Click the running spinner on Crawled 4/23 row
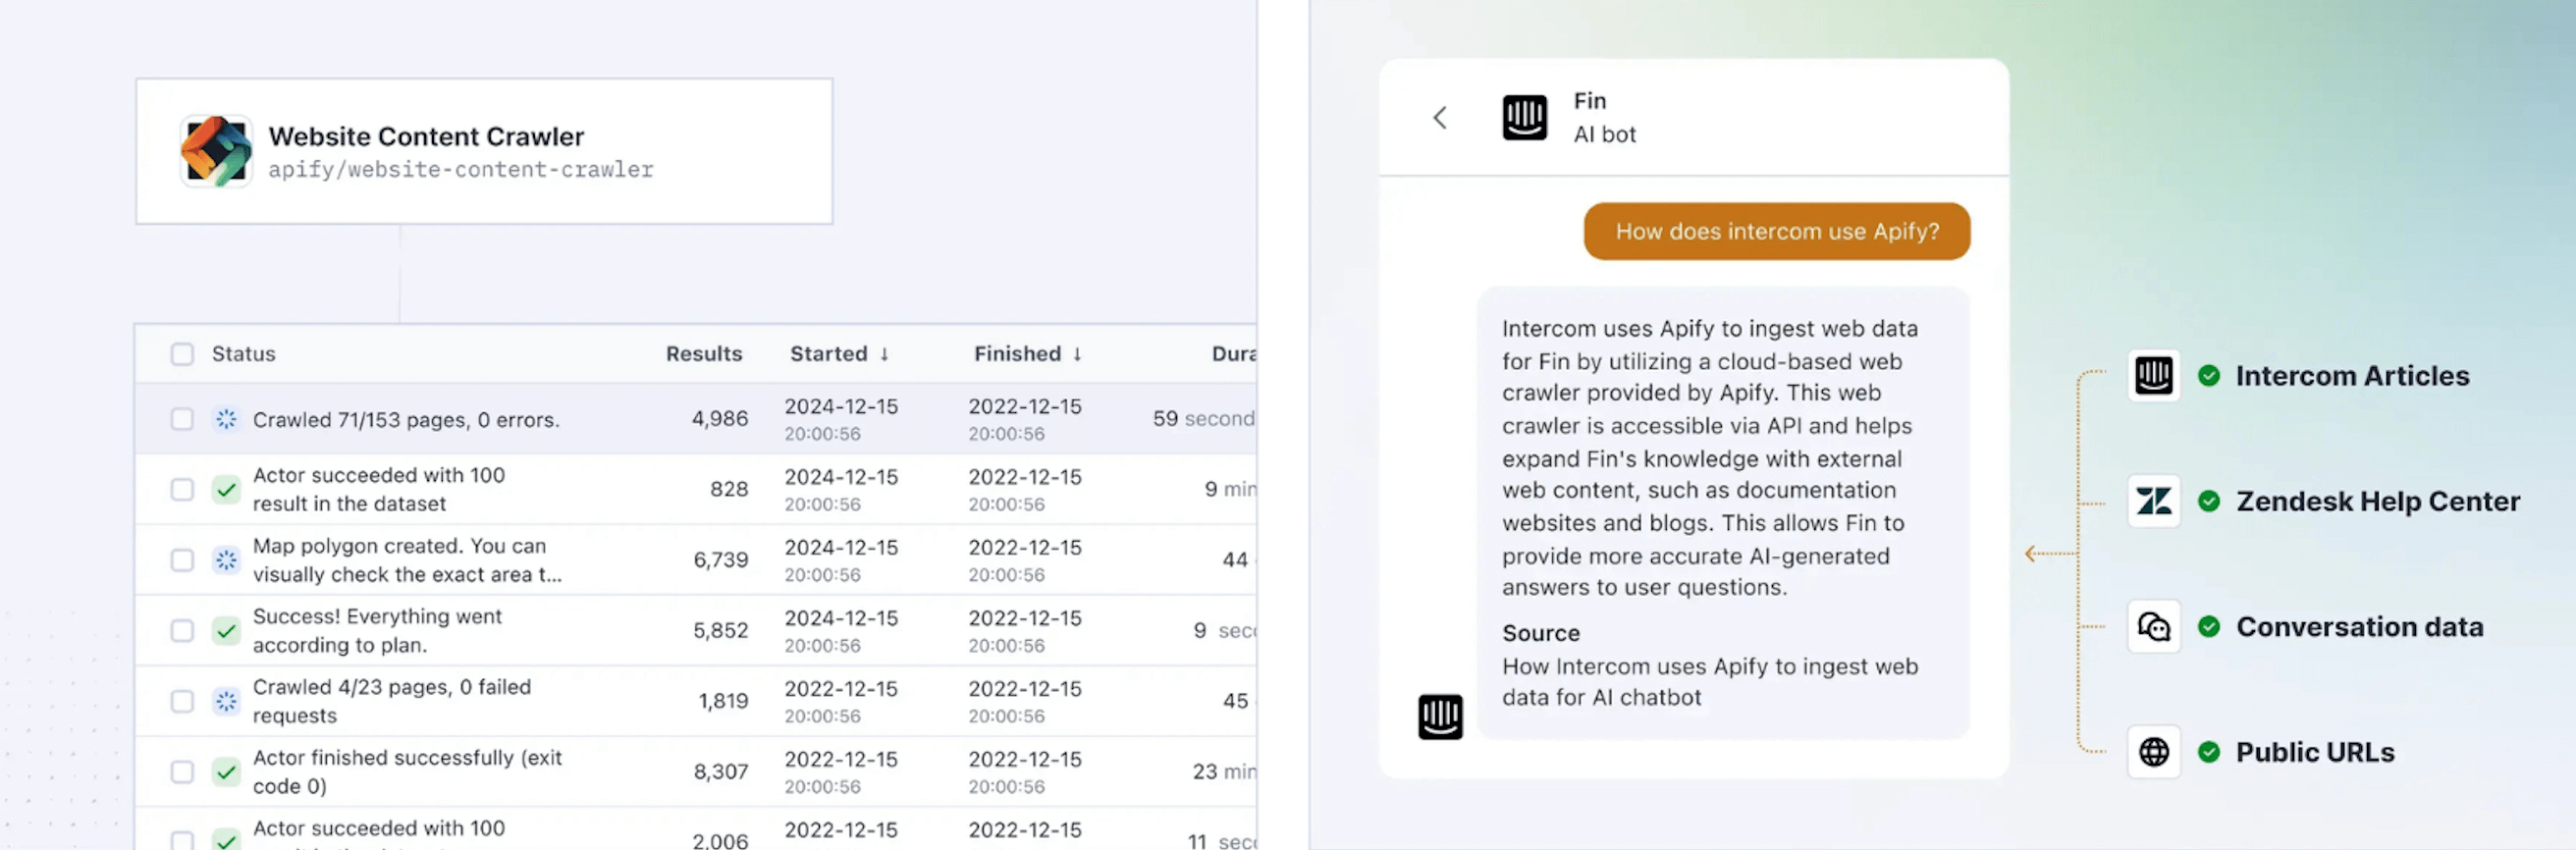2576x850 pixels. point(227,701)
